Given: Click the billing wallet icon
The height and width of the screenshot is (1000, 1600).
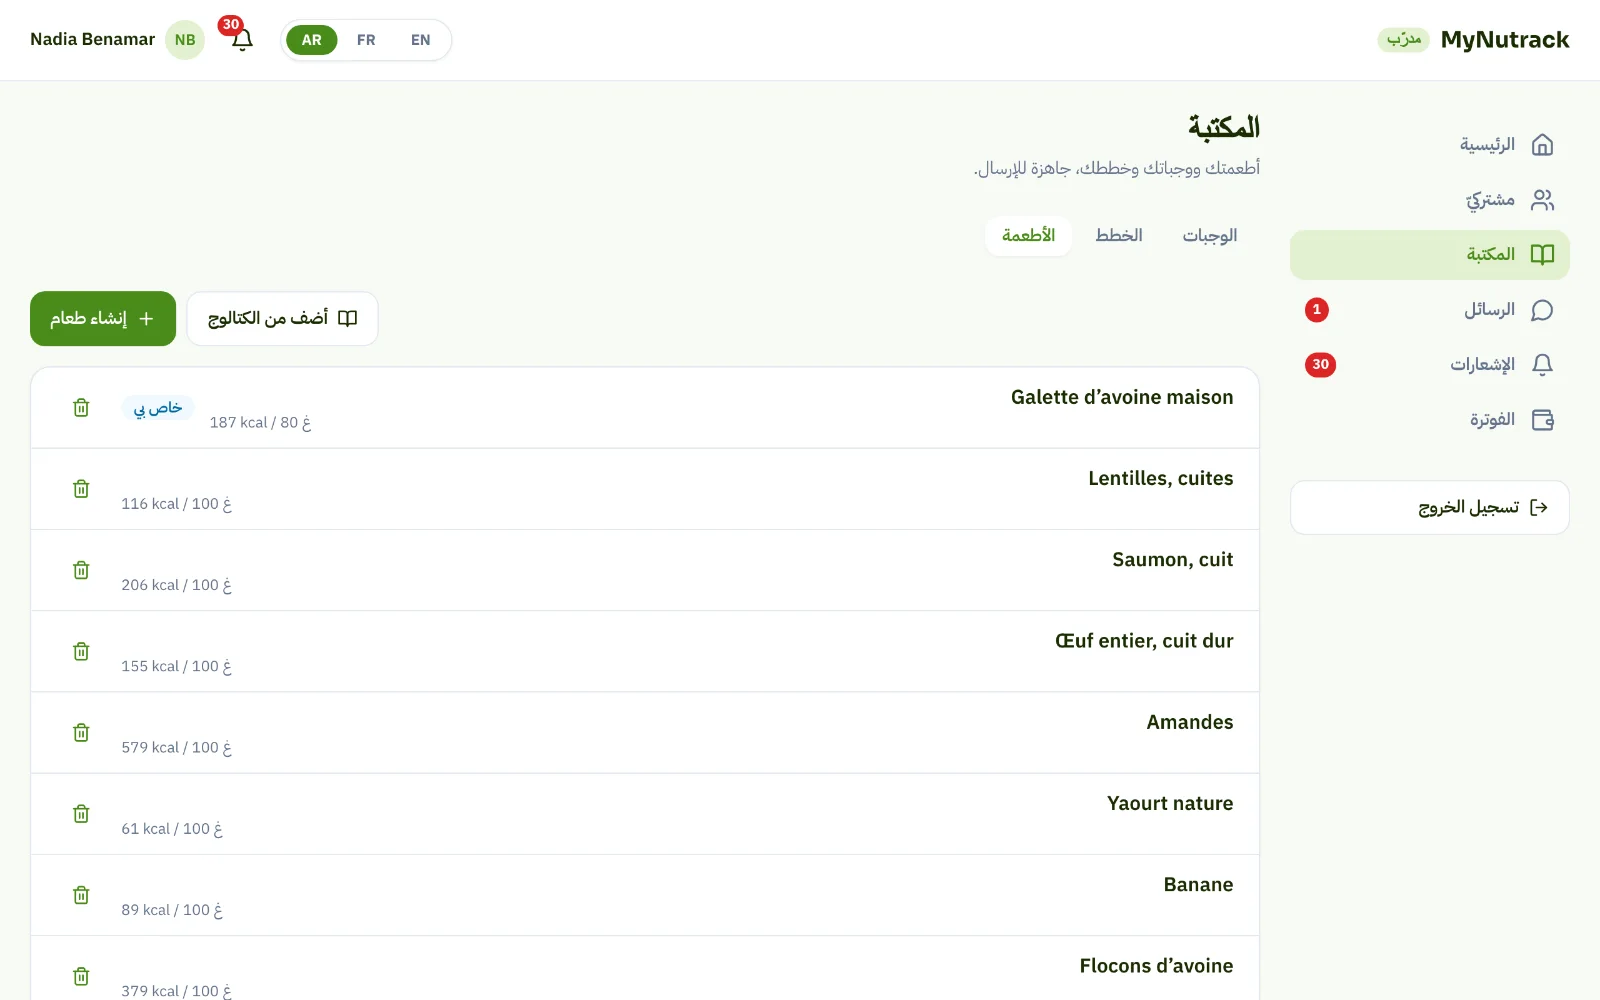Looking at the screenshot, I should (x=1542, y=420).
